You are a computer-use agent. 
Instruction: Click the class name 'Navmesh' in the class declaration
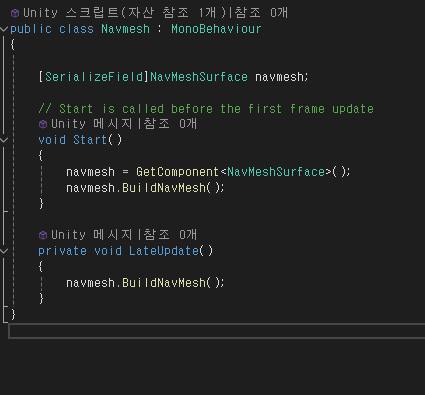click(x=126, y=29)
